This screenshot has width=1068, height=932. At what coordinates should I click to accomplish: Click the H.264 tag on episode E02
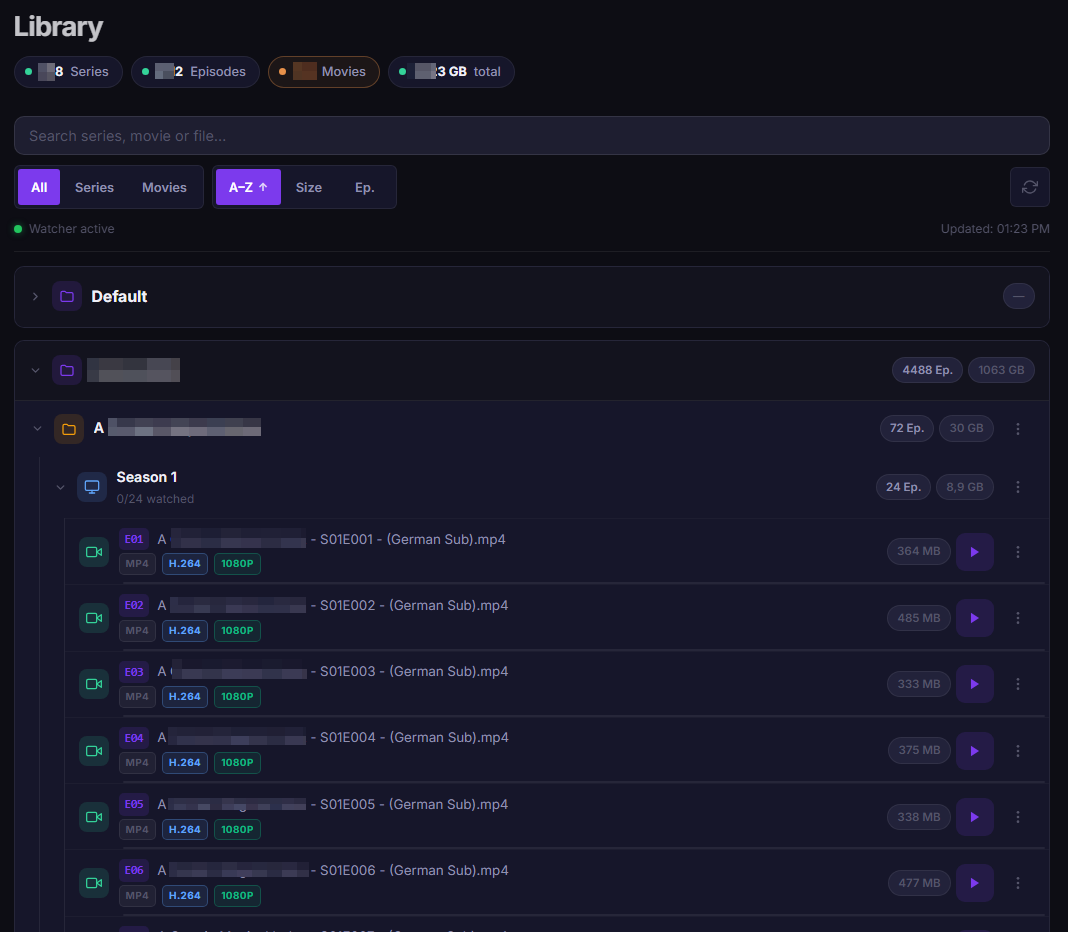185,630
